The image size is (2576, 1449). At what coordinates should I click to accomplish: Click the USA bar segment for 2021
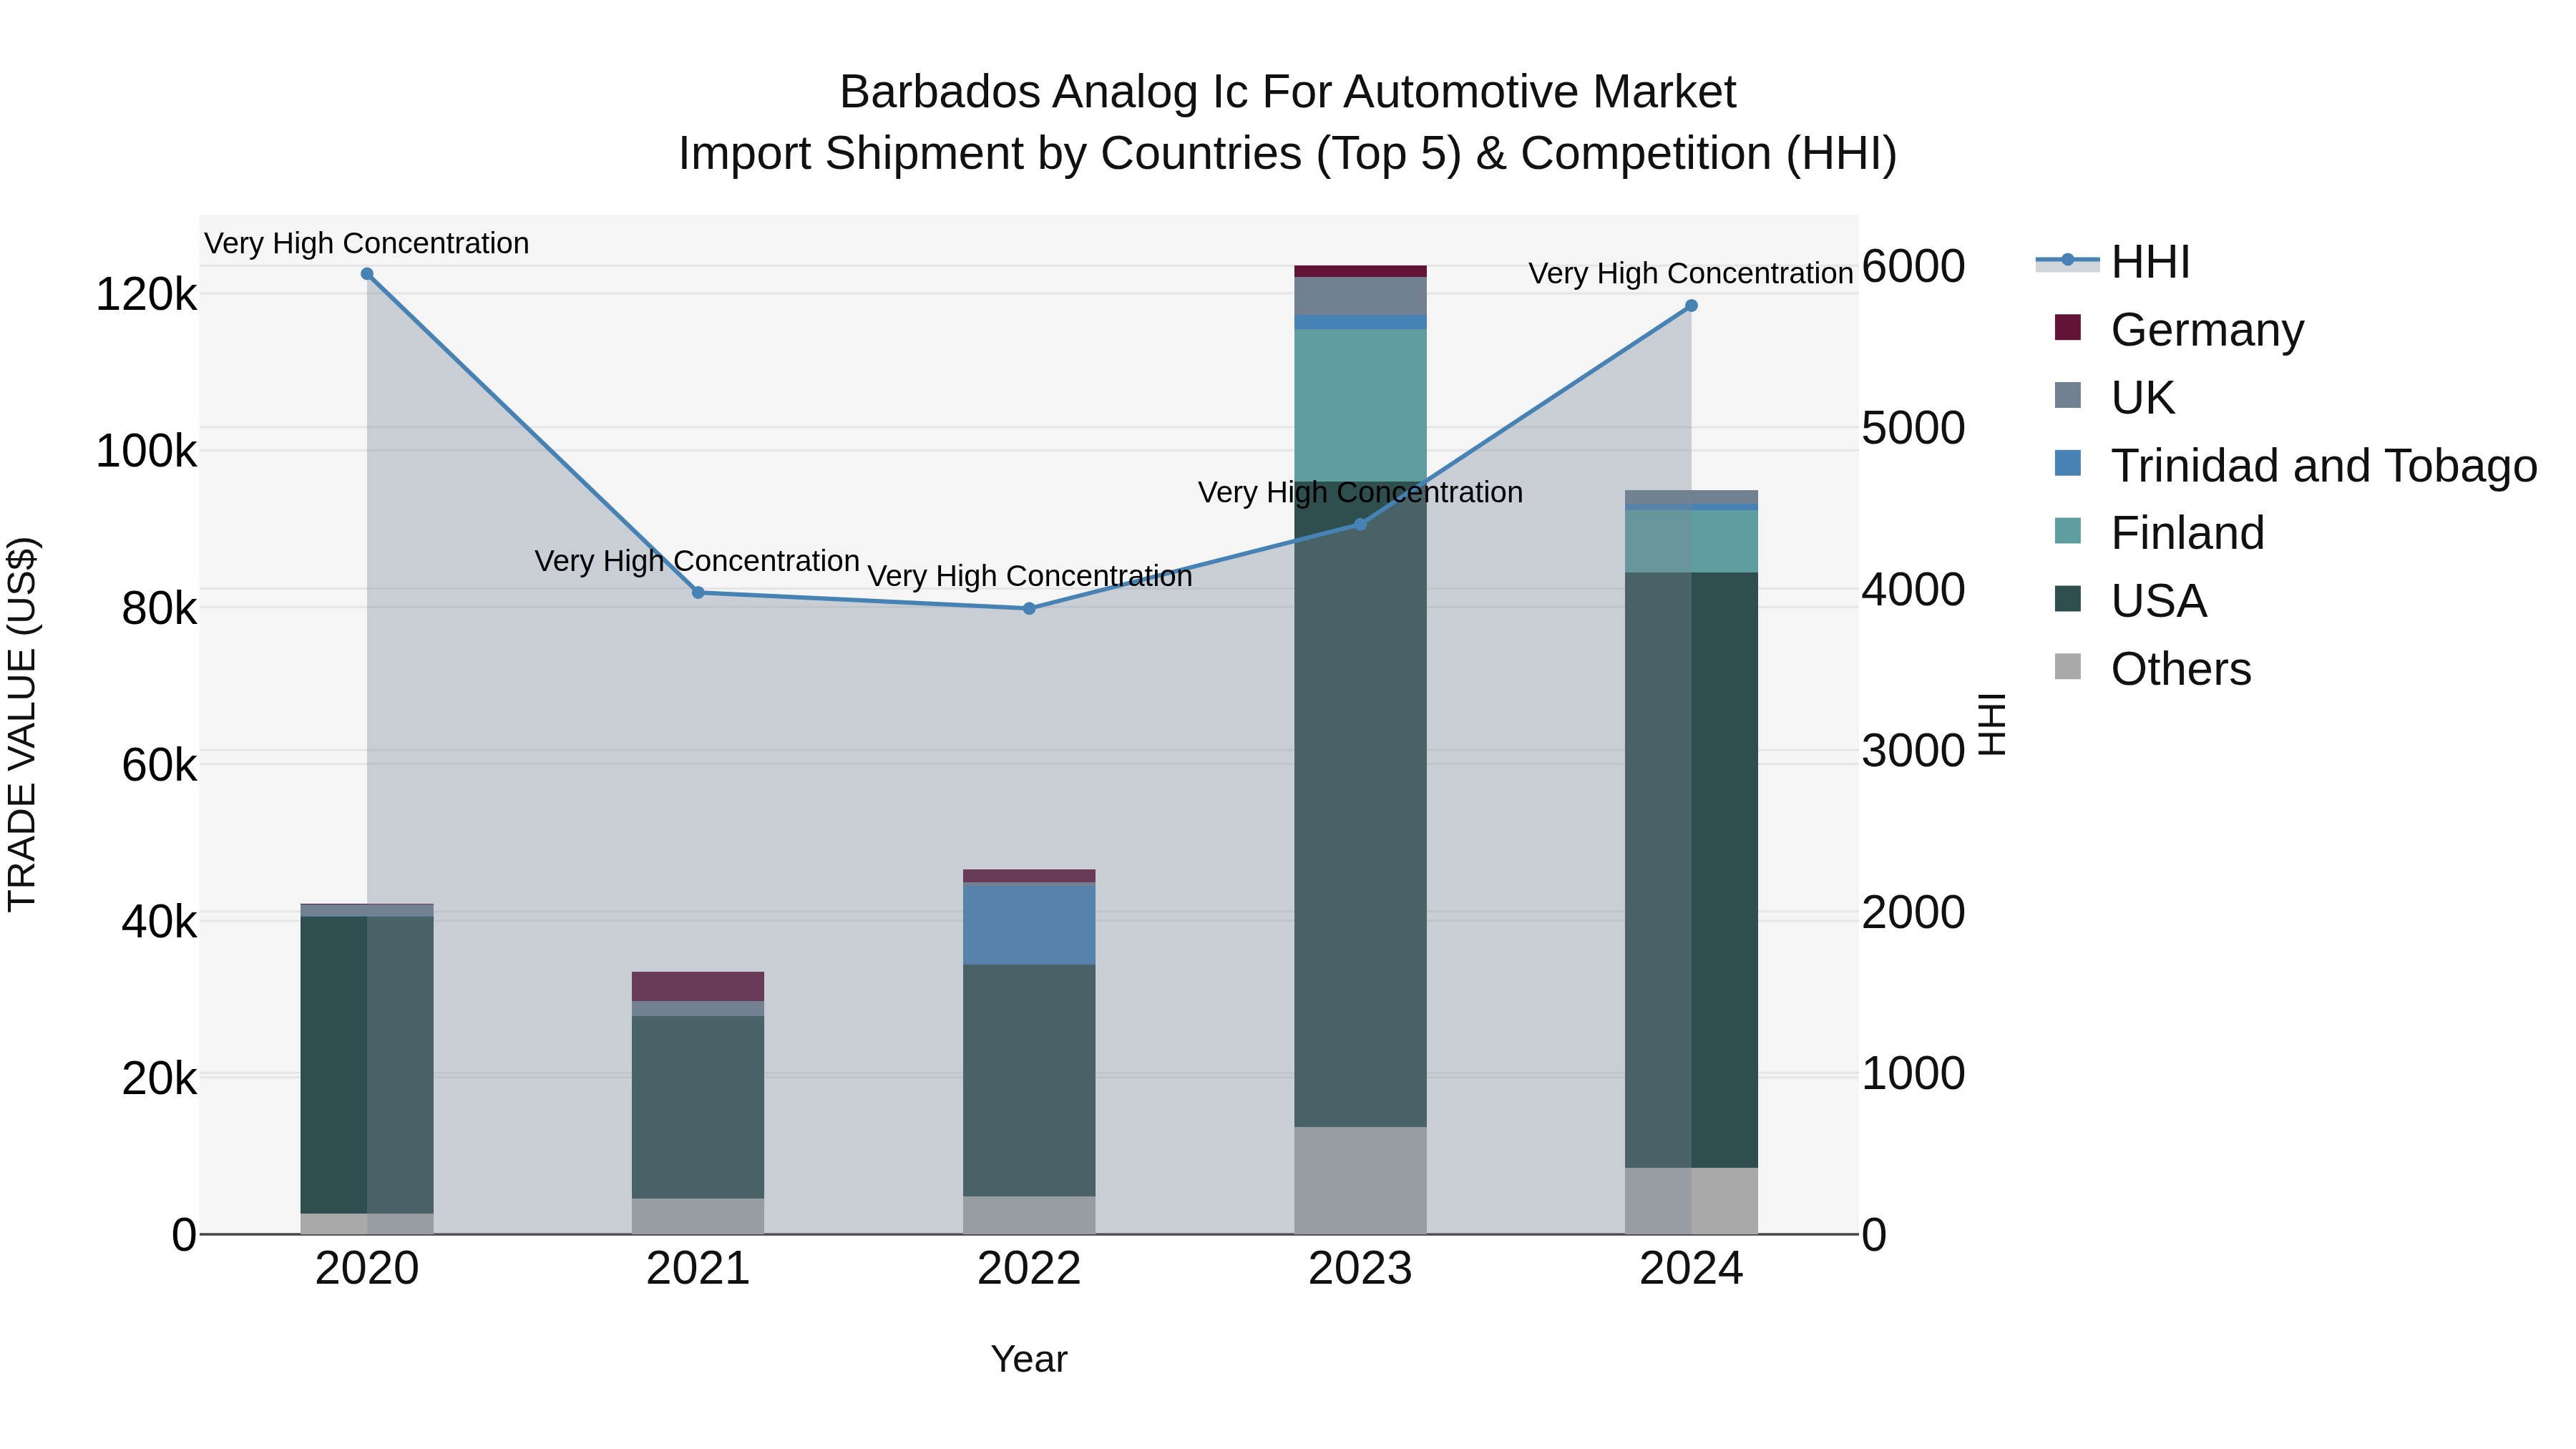coord(698,1107)
